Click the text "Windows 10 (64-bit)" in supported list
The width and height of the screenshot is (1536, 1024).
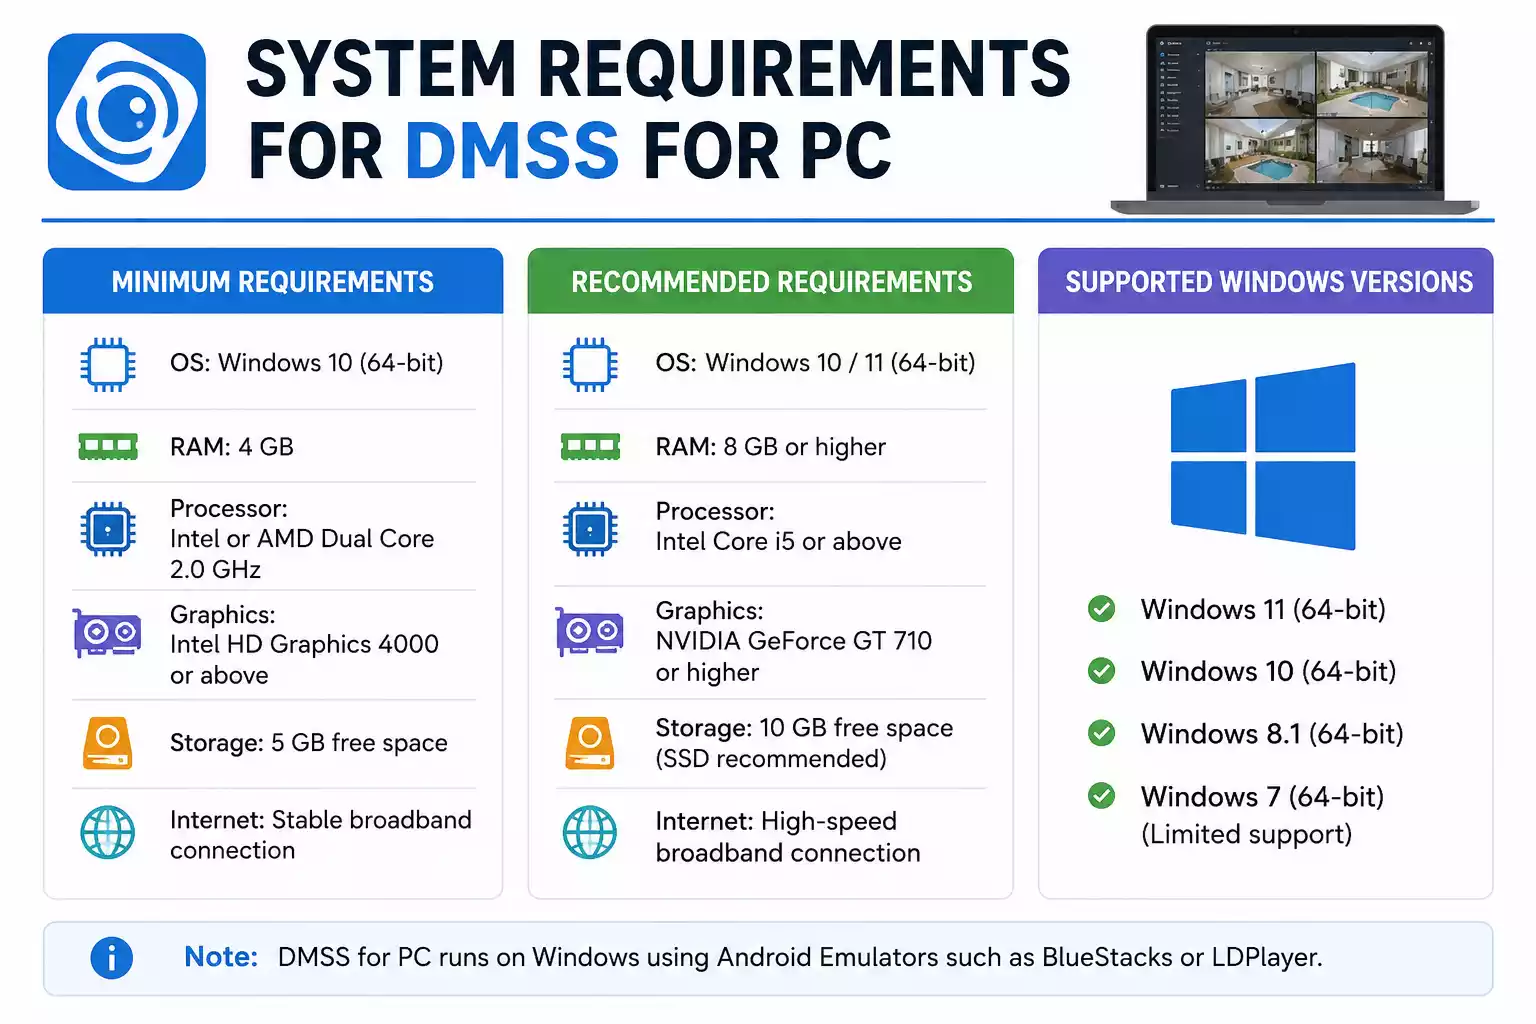coord(1269,671)
